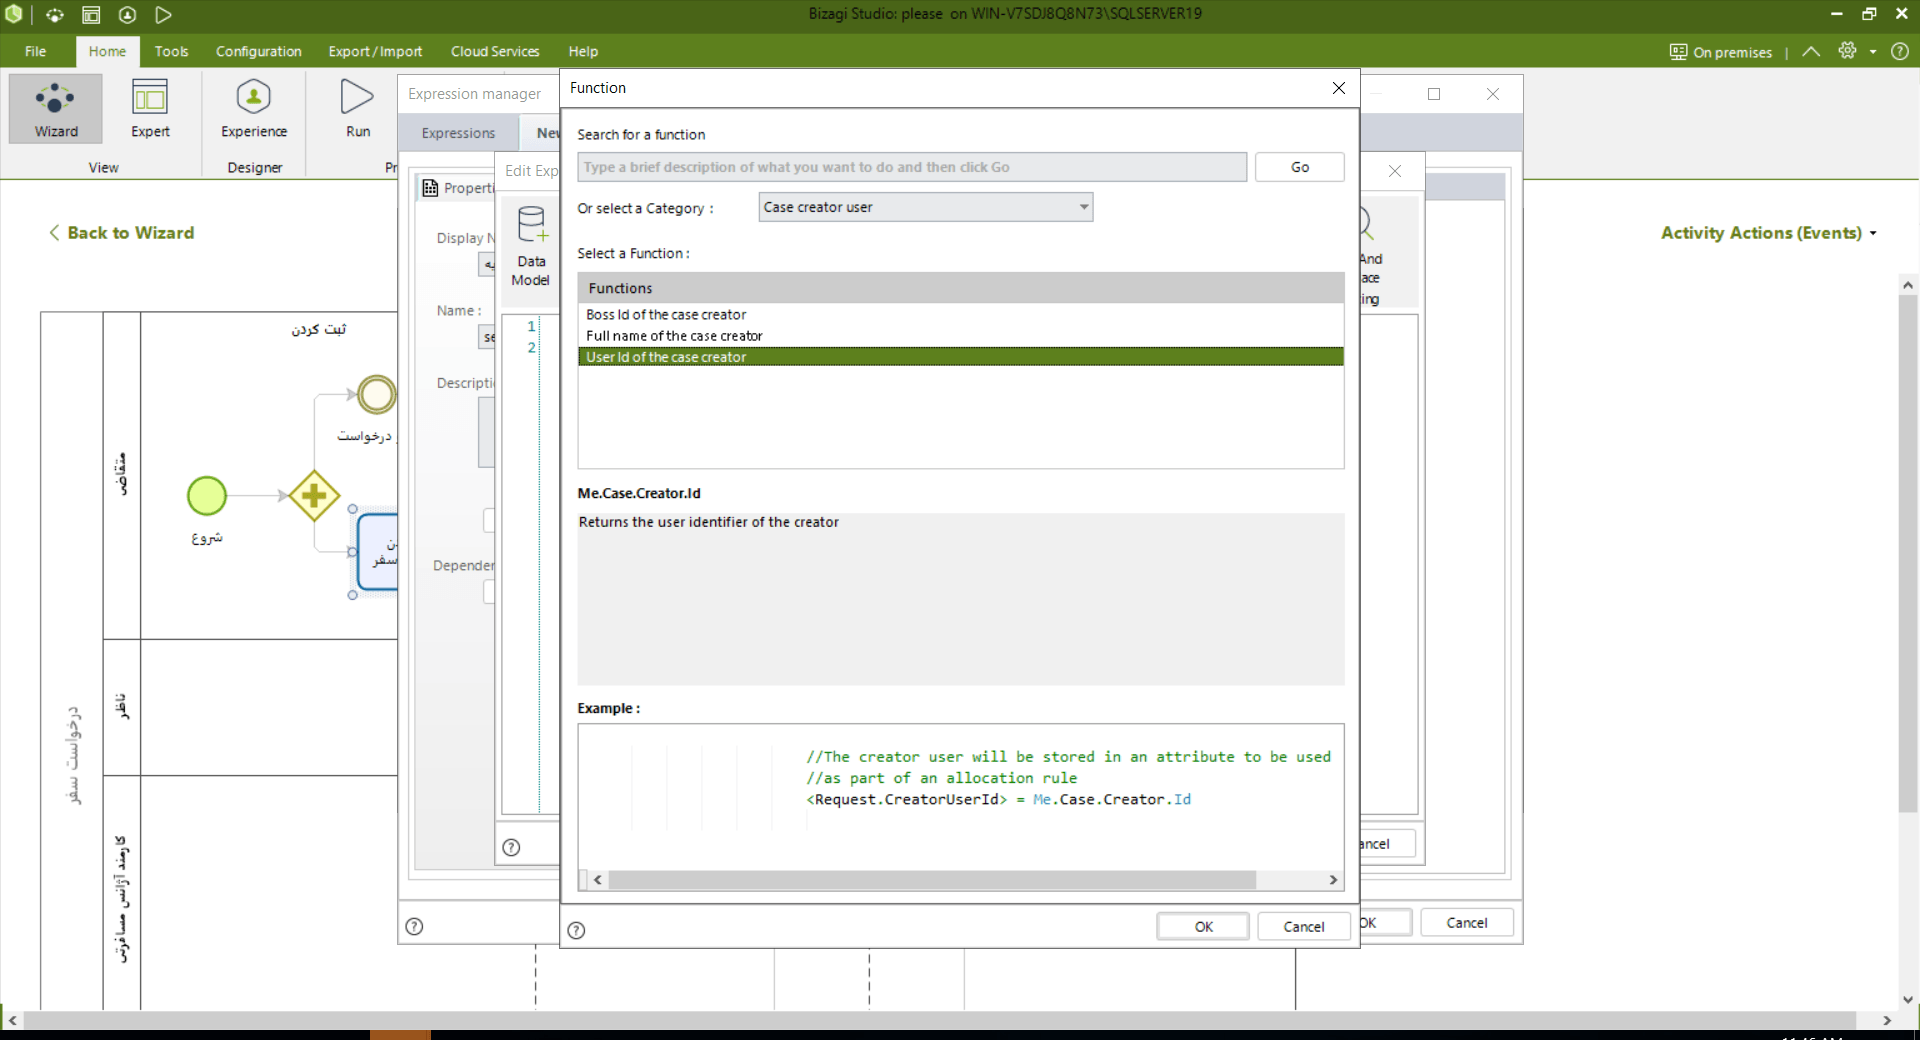Click the connected-nodes icon in the title bar
Viewport: 1920px width, 1040px height.
point(55,14)
